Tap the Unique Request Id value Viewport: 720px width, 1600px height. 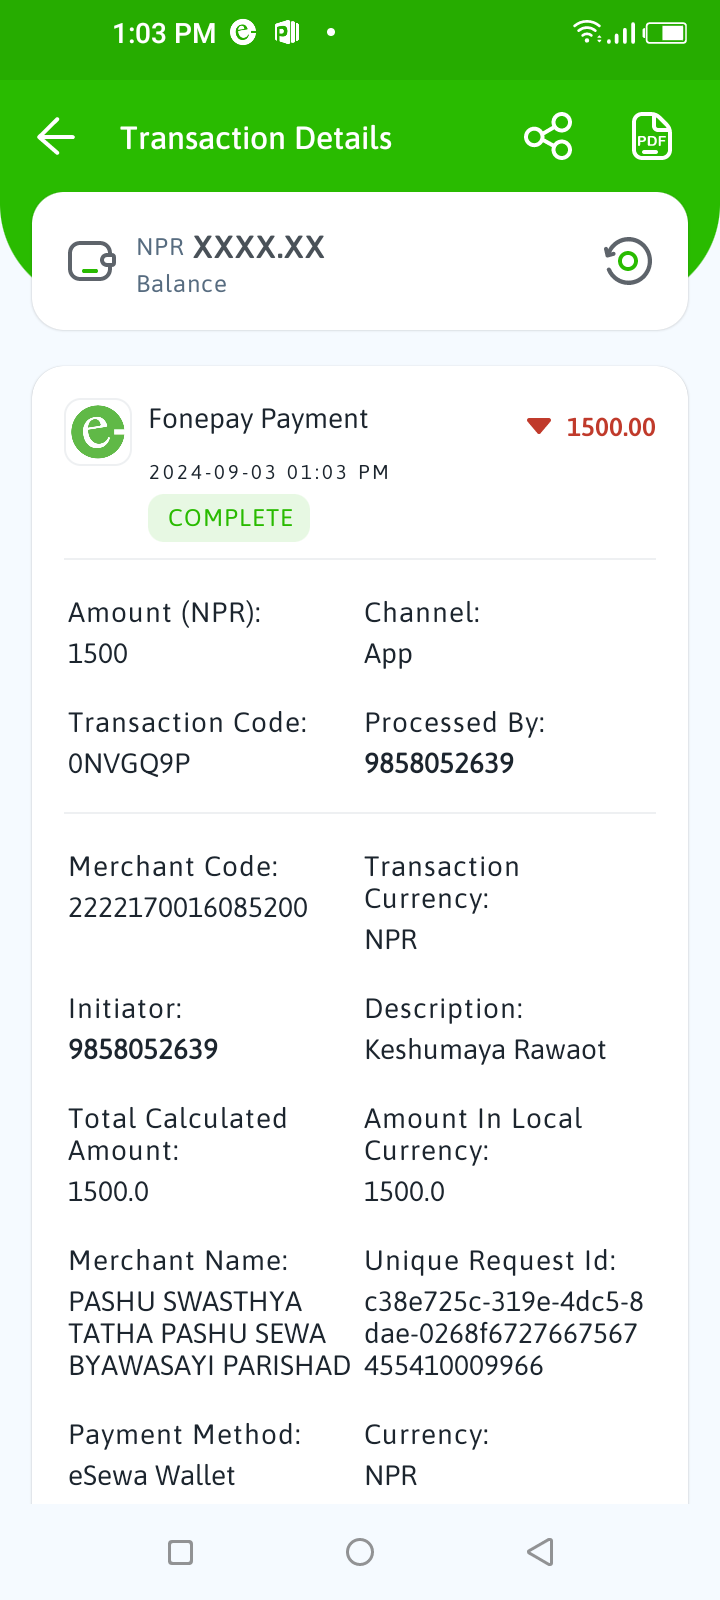point(504,1334)
